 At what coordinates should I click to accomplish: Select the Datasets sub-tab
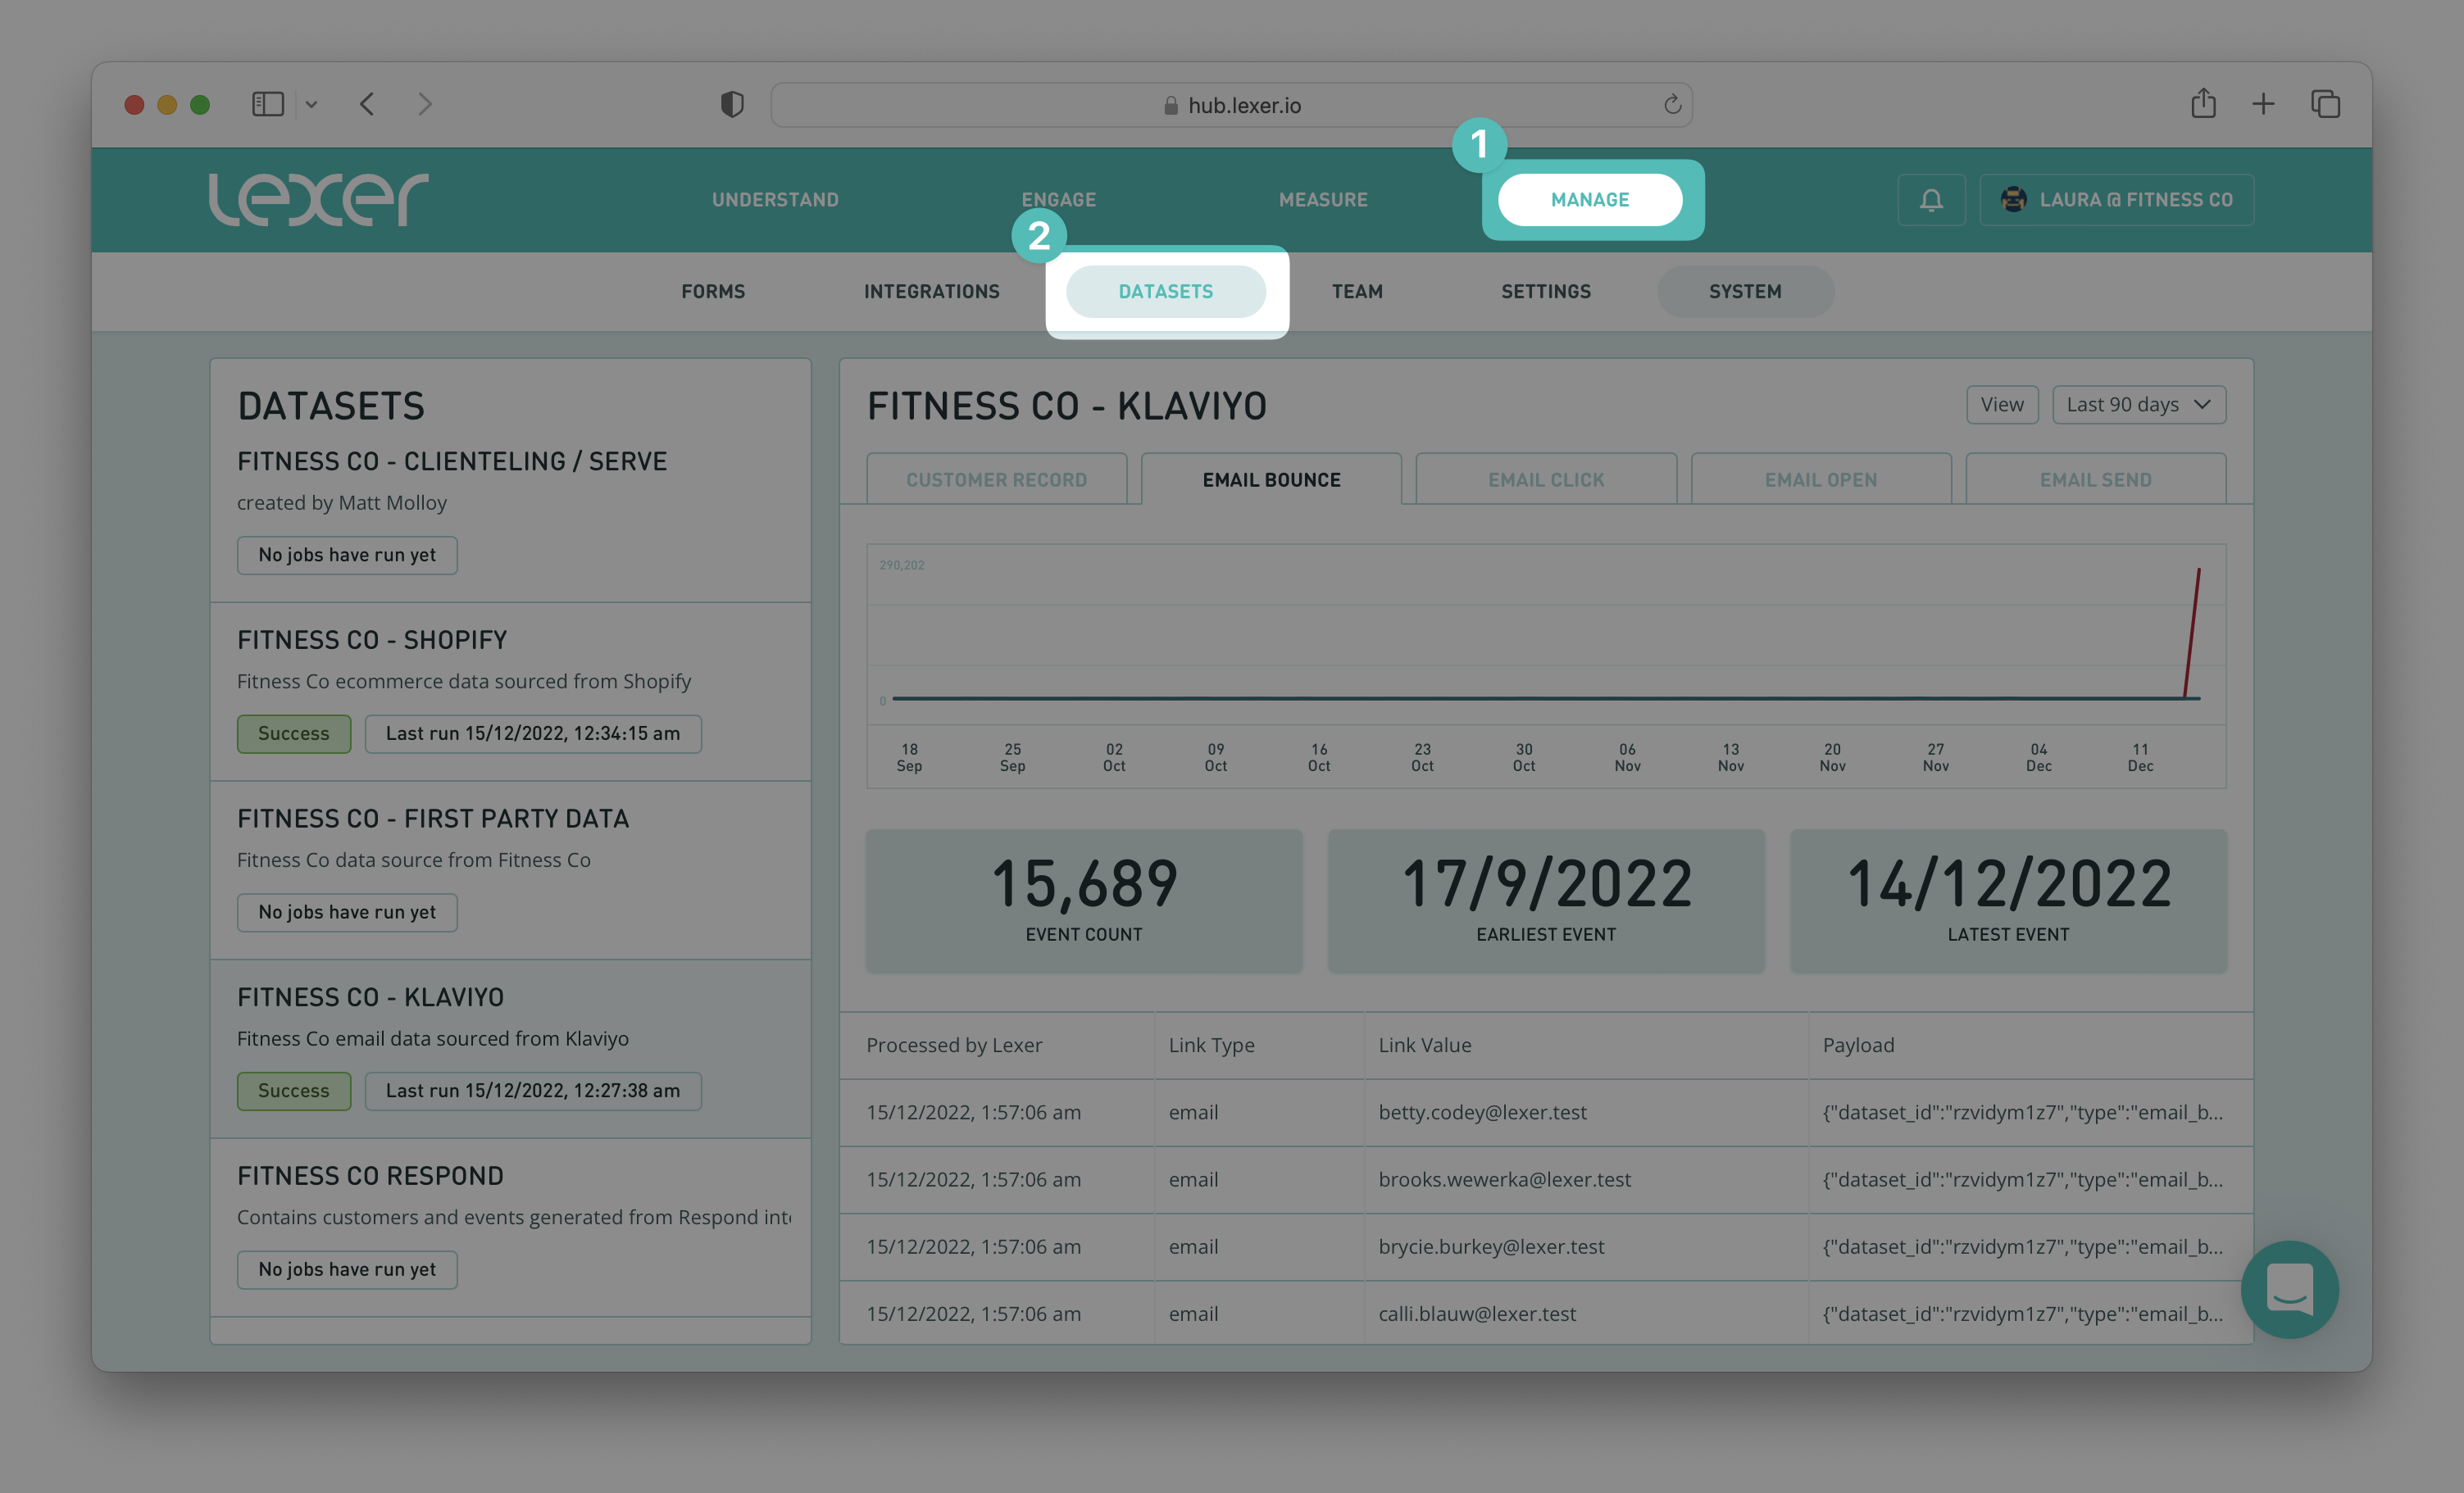[1165, 292]
